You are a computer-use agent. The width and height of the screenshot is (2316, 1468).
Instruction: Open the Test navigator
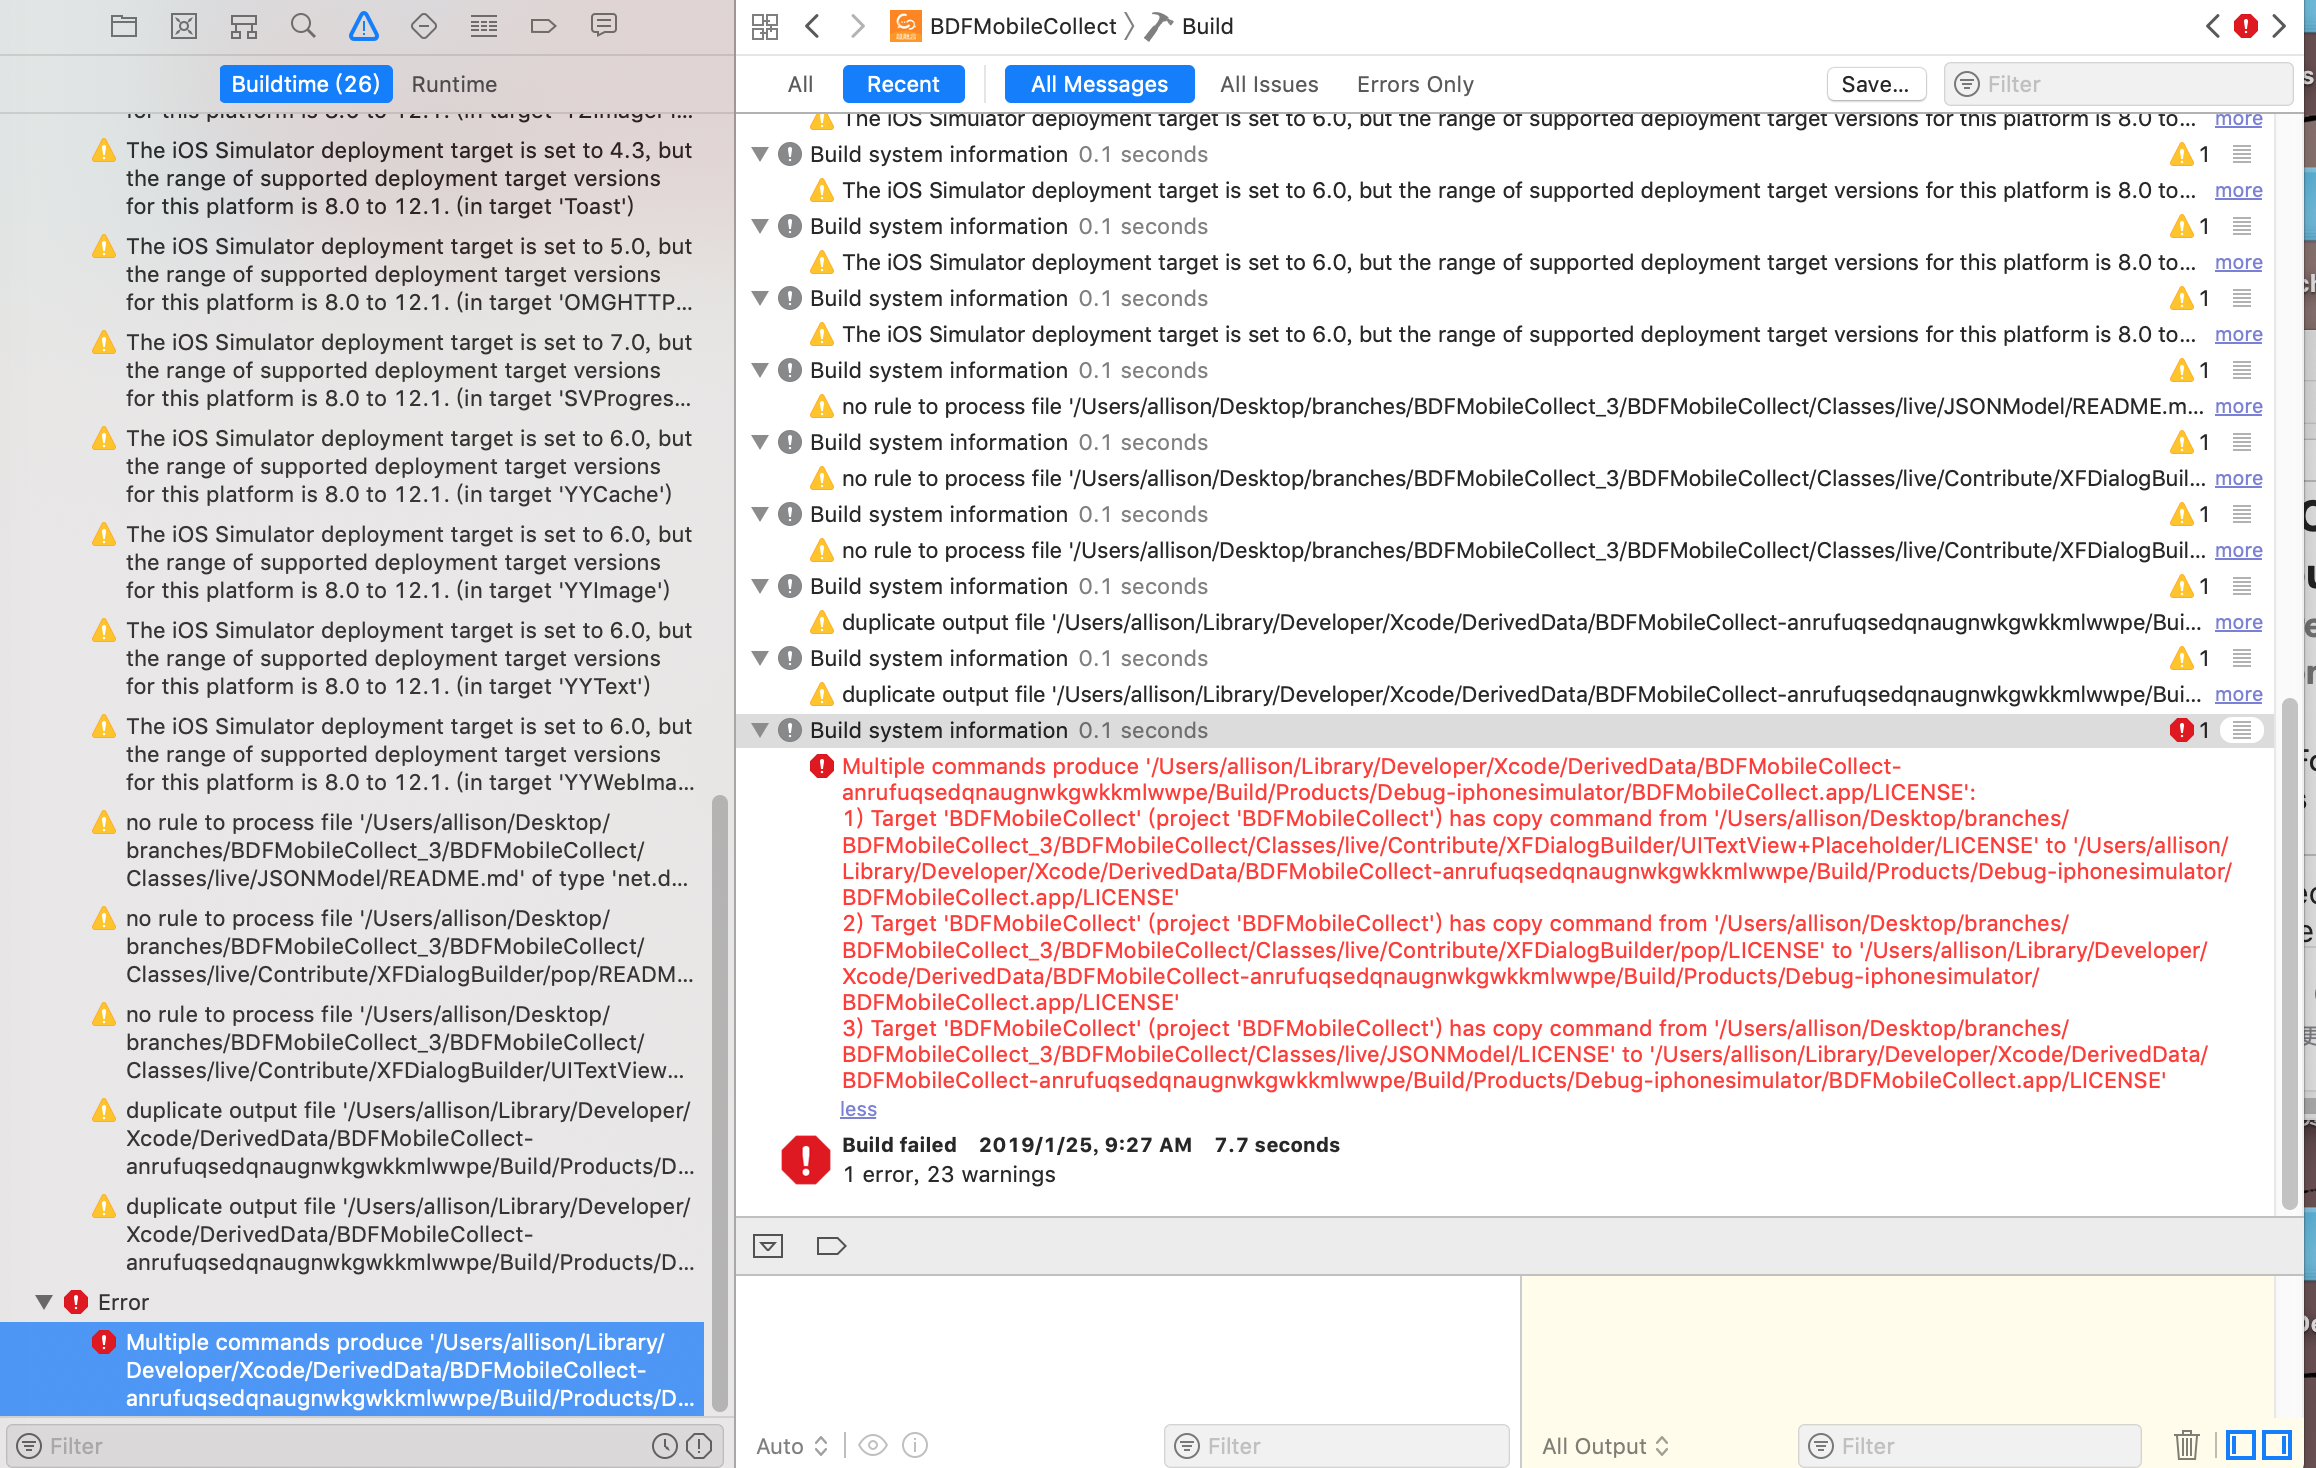[424, 26]
